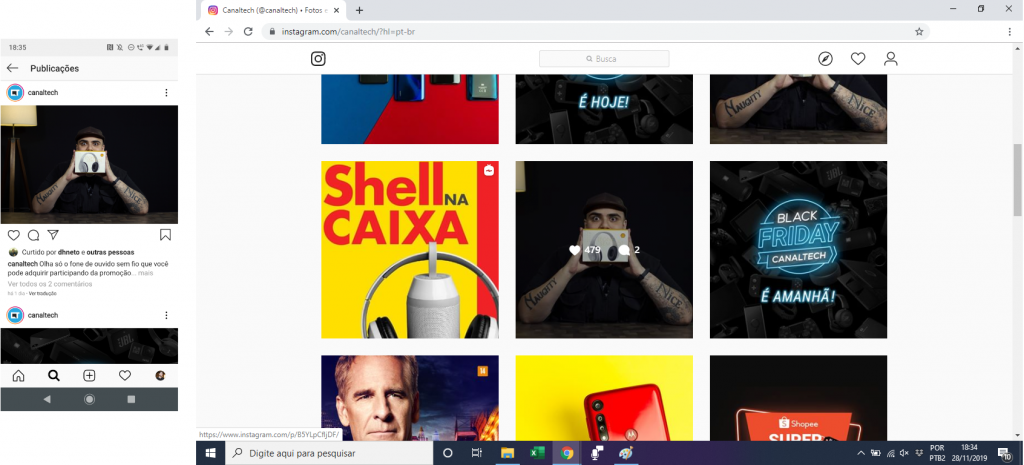This screenshot has width=1024, height=465.
Task: Open the POR PTB2 language selector
Action: 937,453
